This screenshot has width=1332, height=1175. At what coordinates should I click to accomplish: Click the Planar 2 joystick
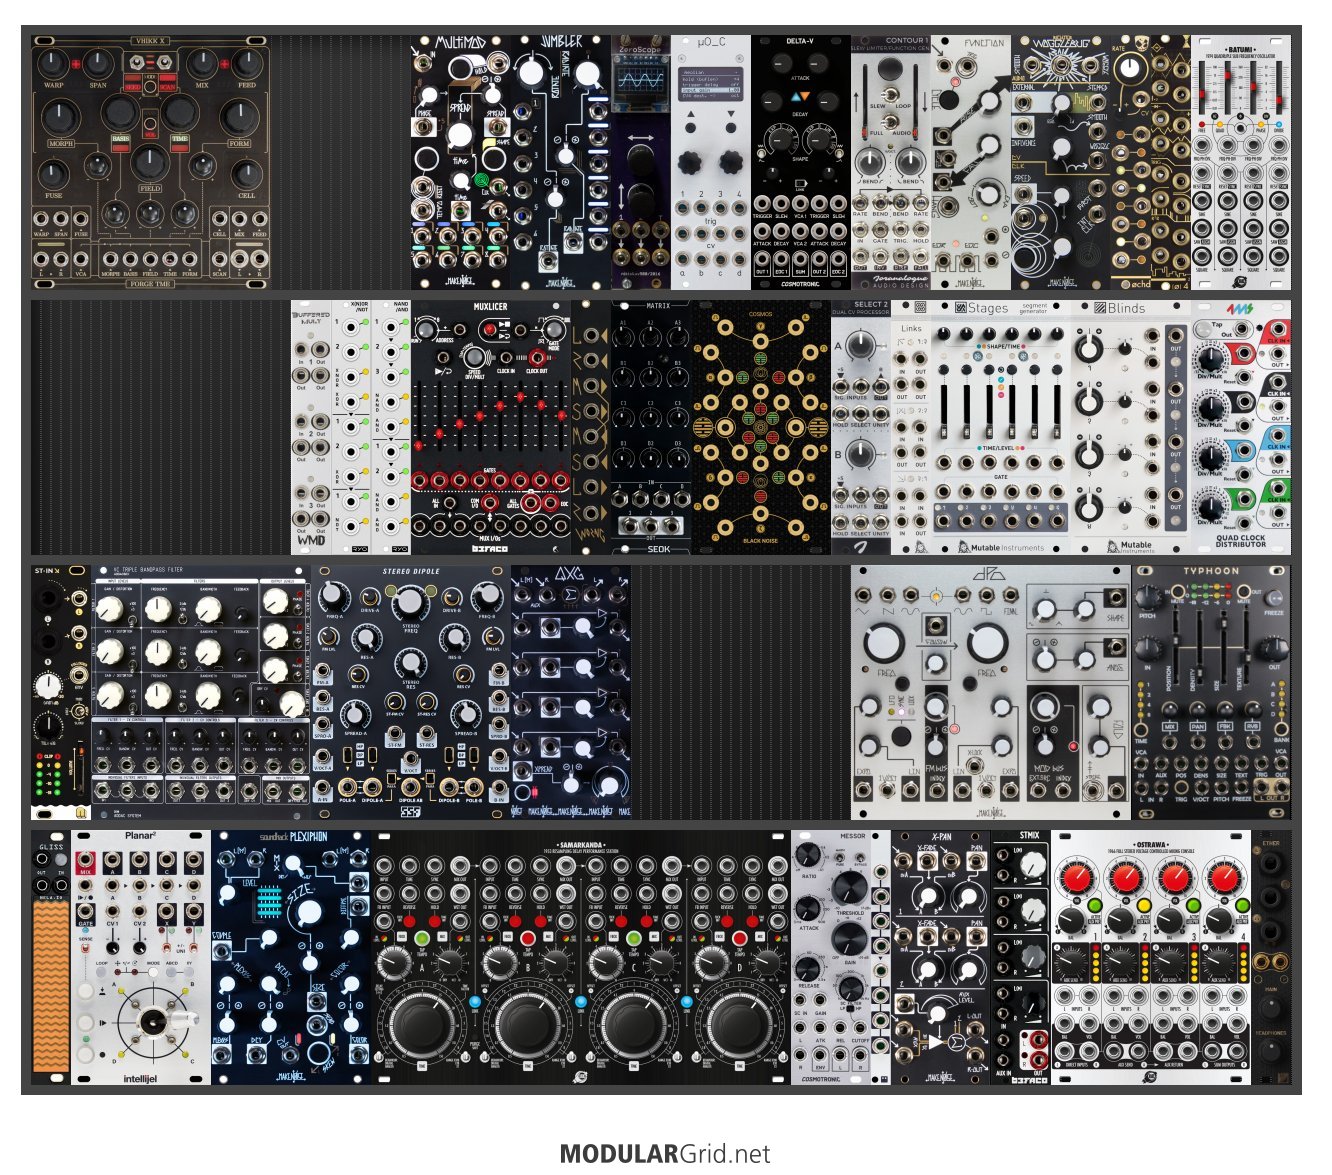(x=155, y=1021)
